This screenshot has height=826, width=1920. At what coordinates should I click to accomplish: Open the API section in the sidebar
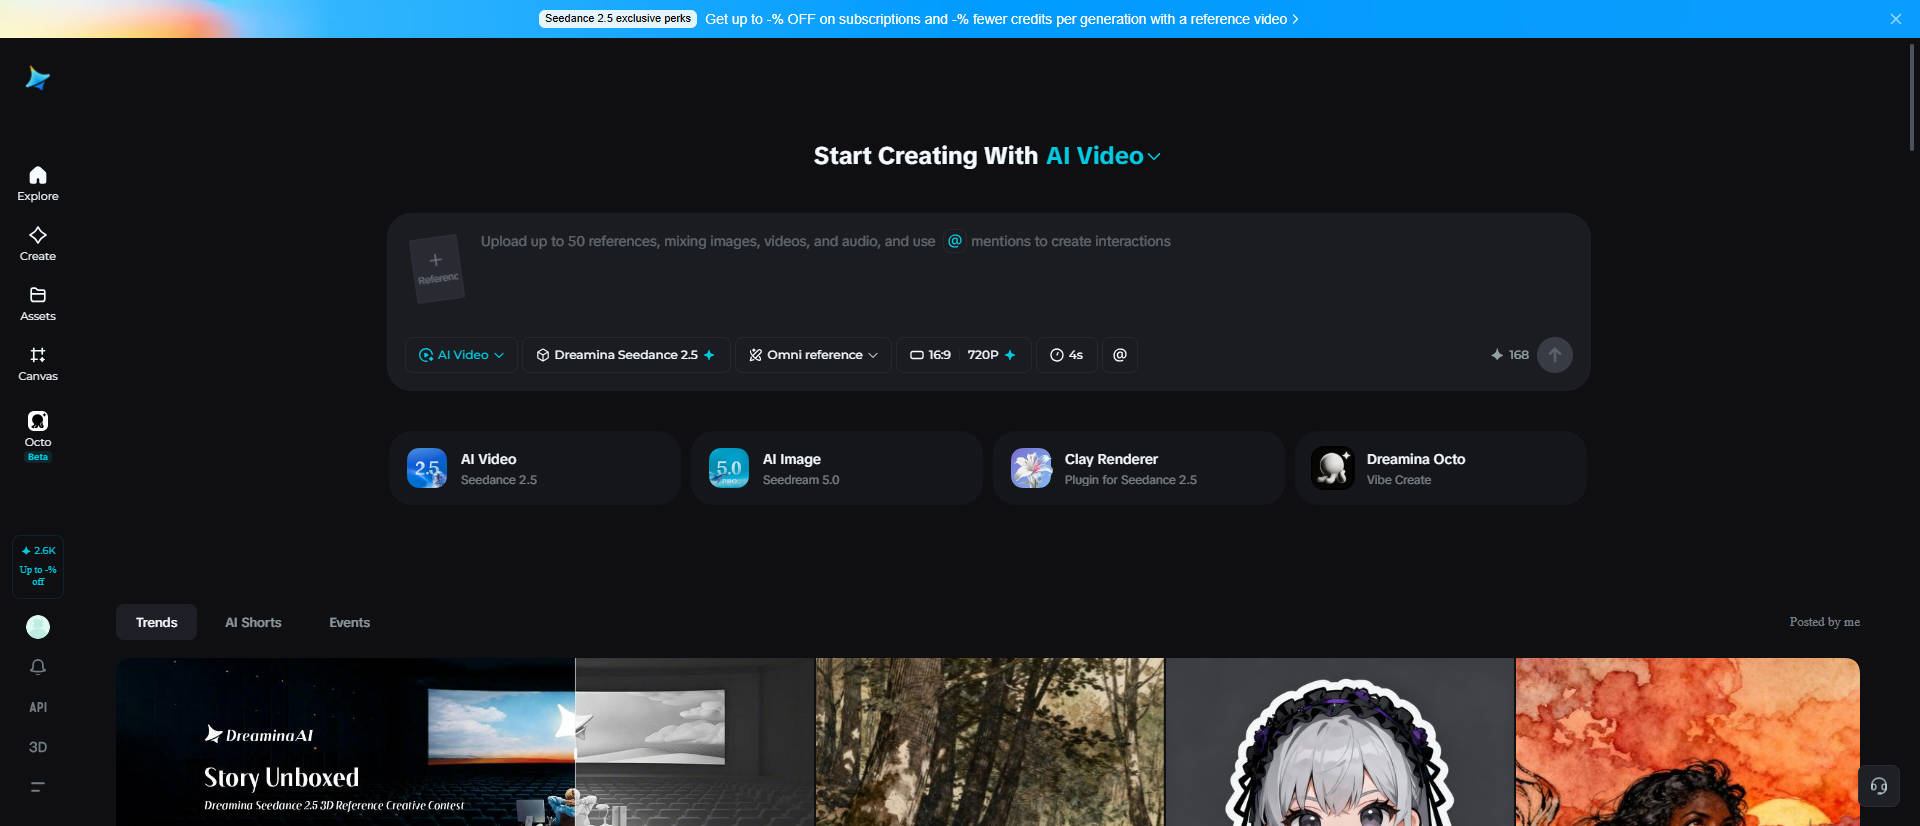click(38, 707)
